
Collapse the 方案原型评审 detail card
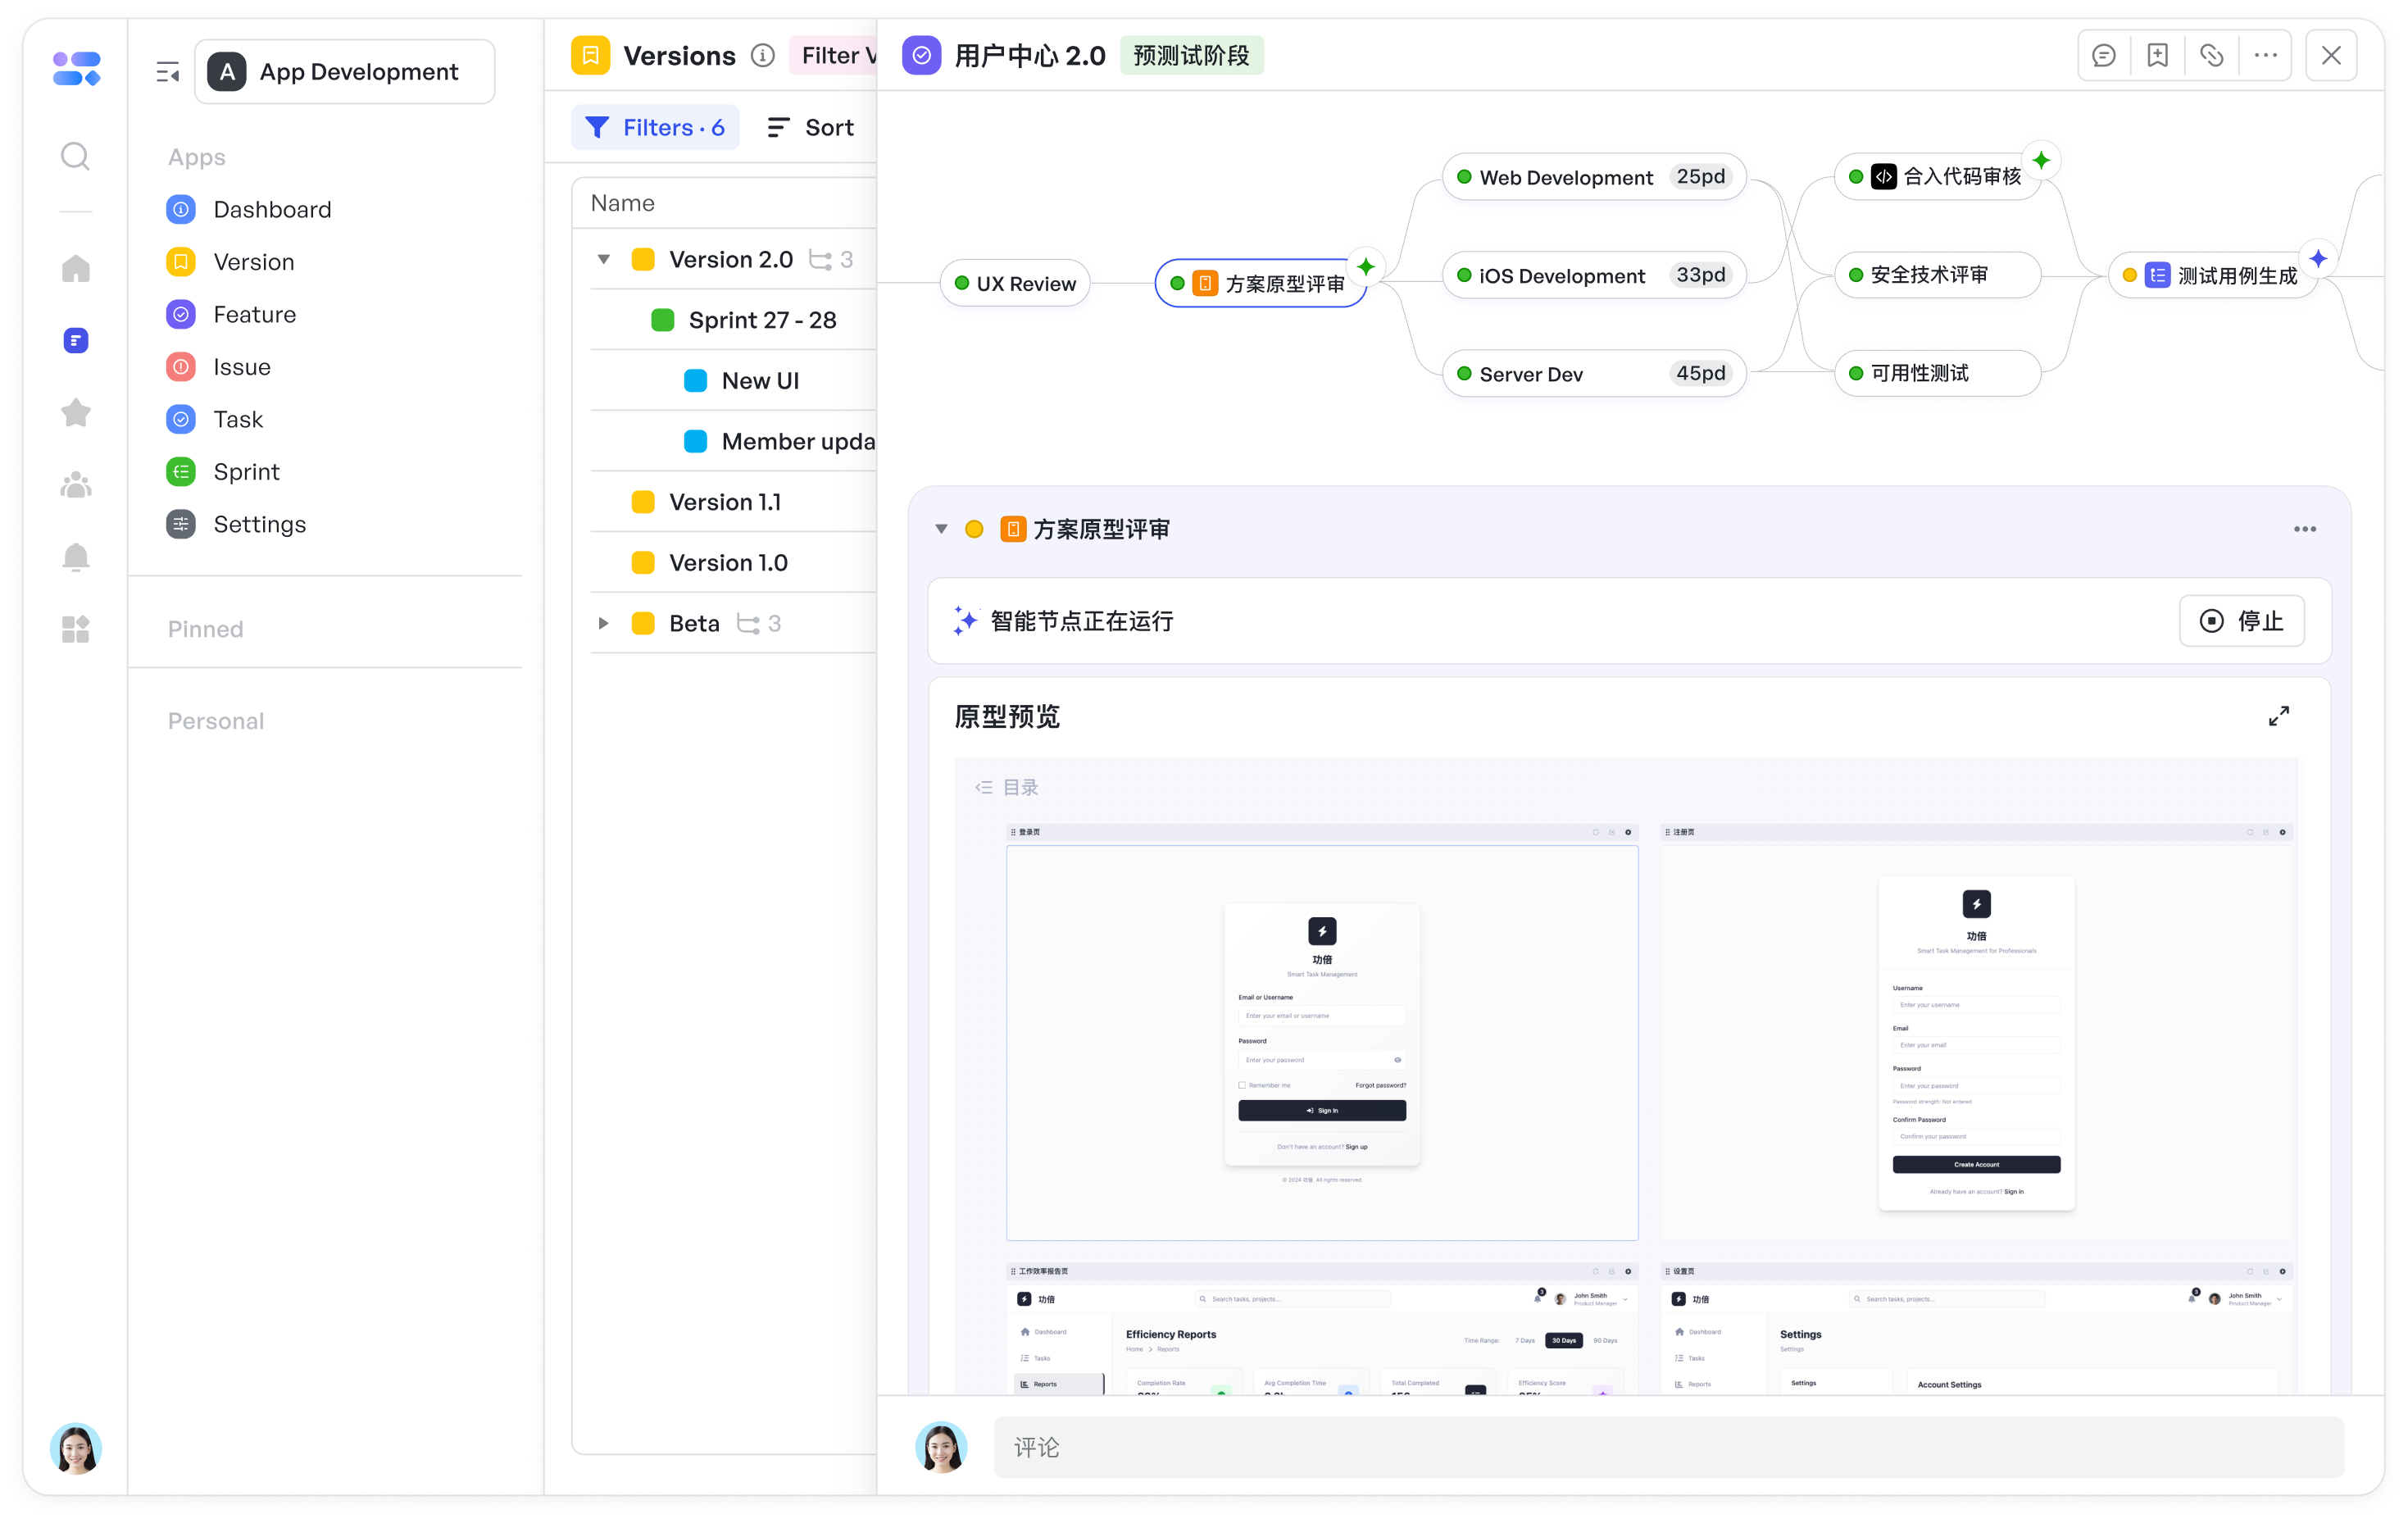pos(941,529)
